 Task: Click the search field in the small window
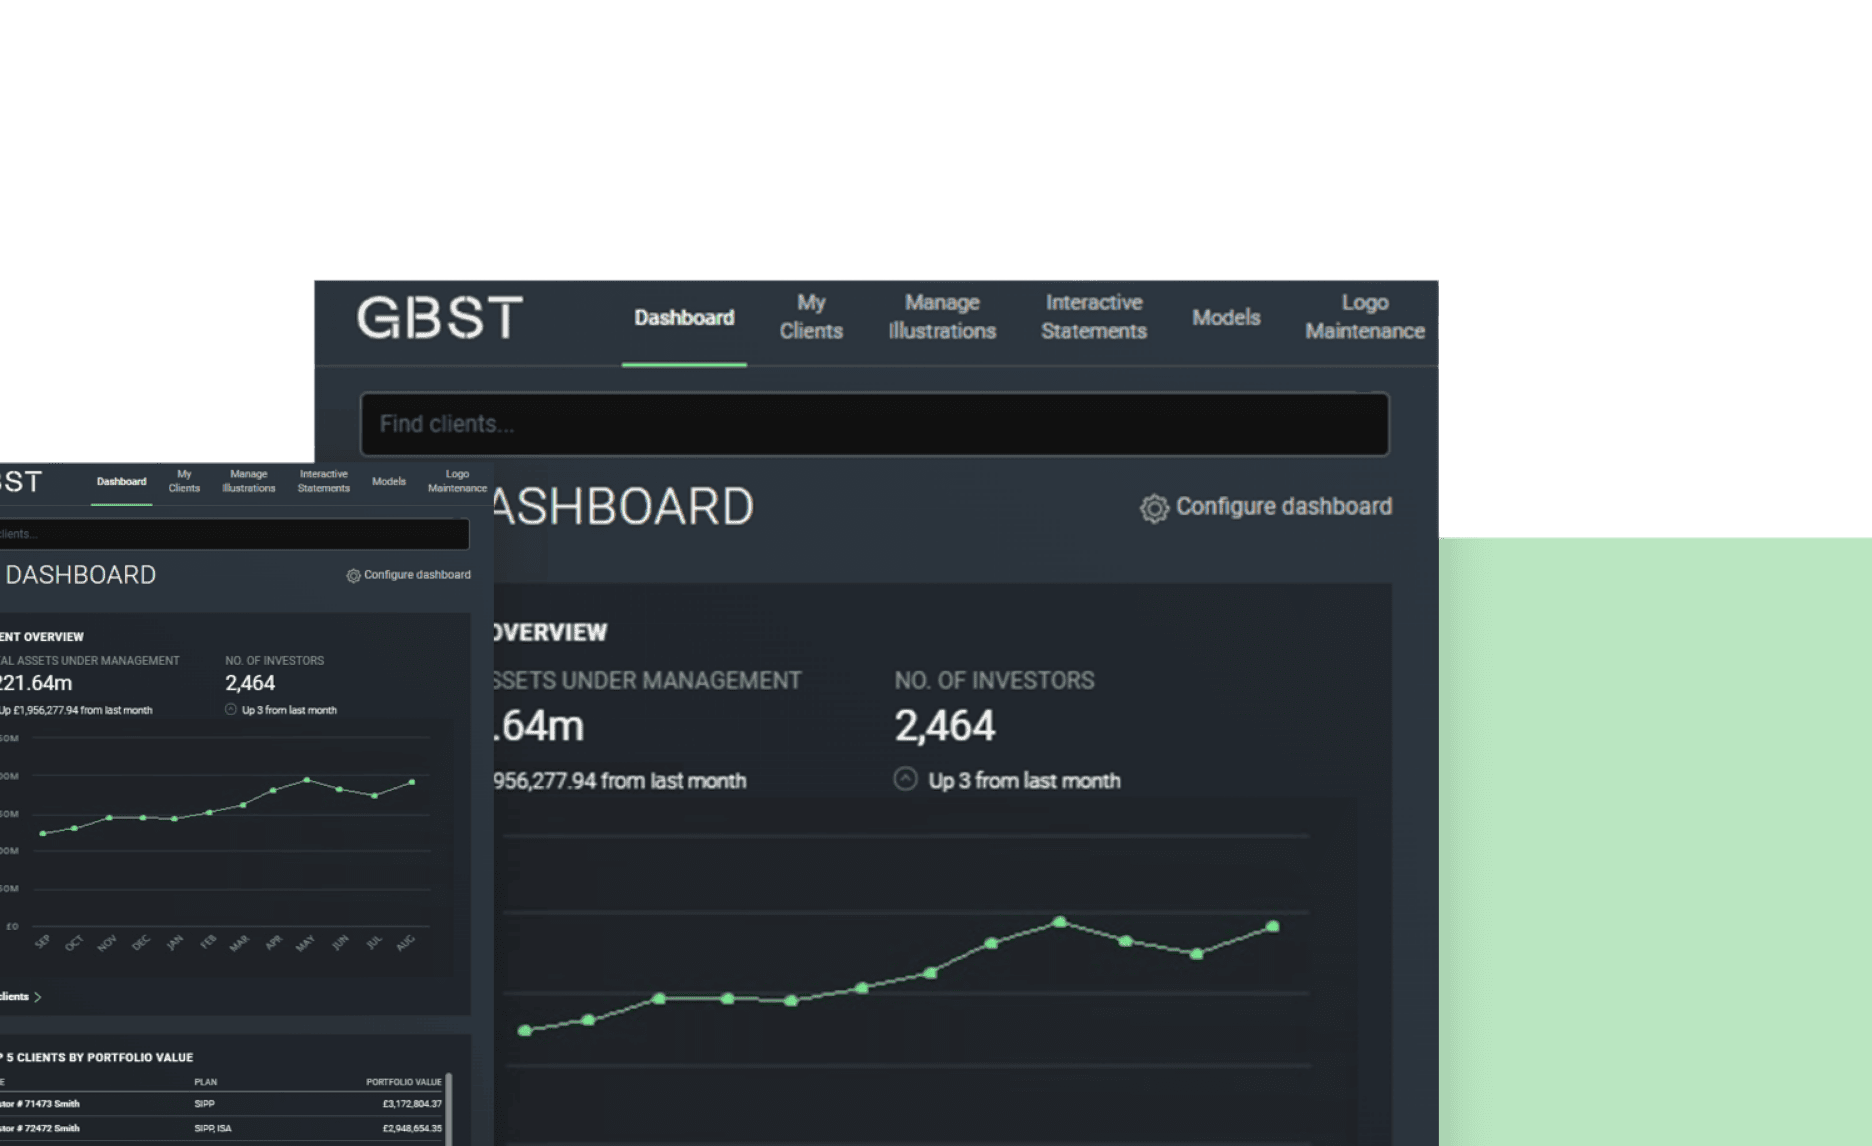(x=234, y=534)
